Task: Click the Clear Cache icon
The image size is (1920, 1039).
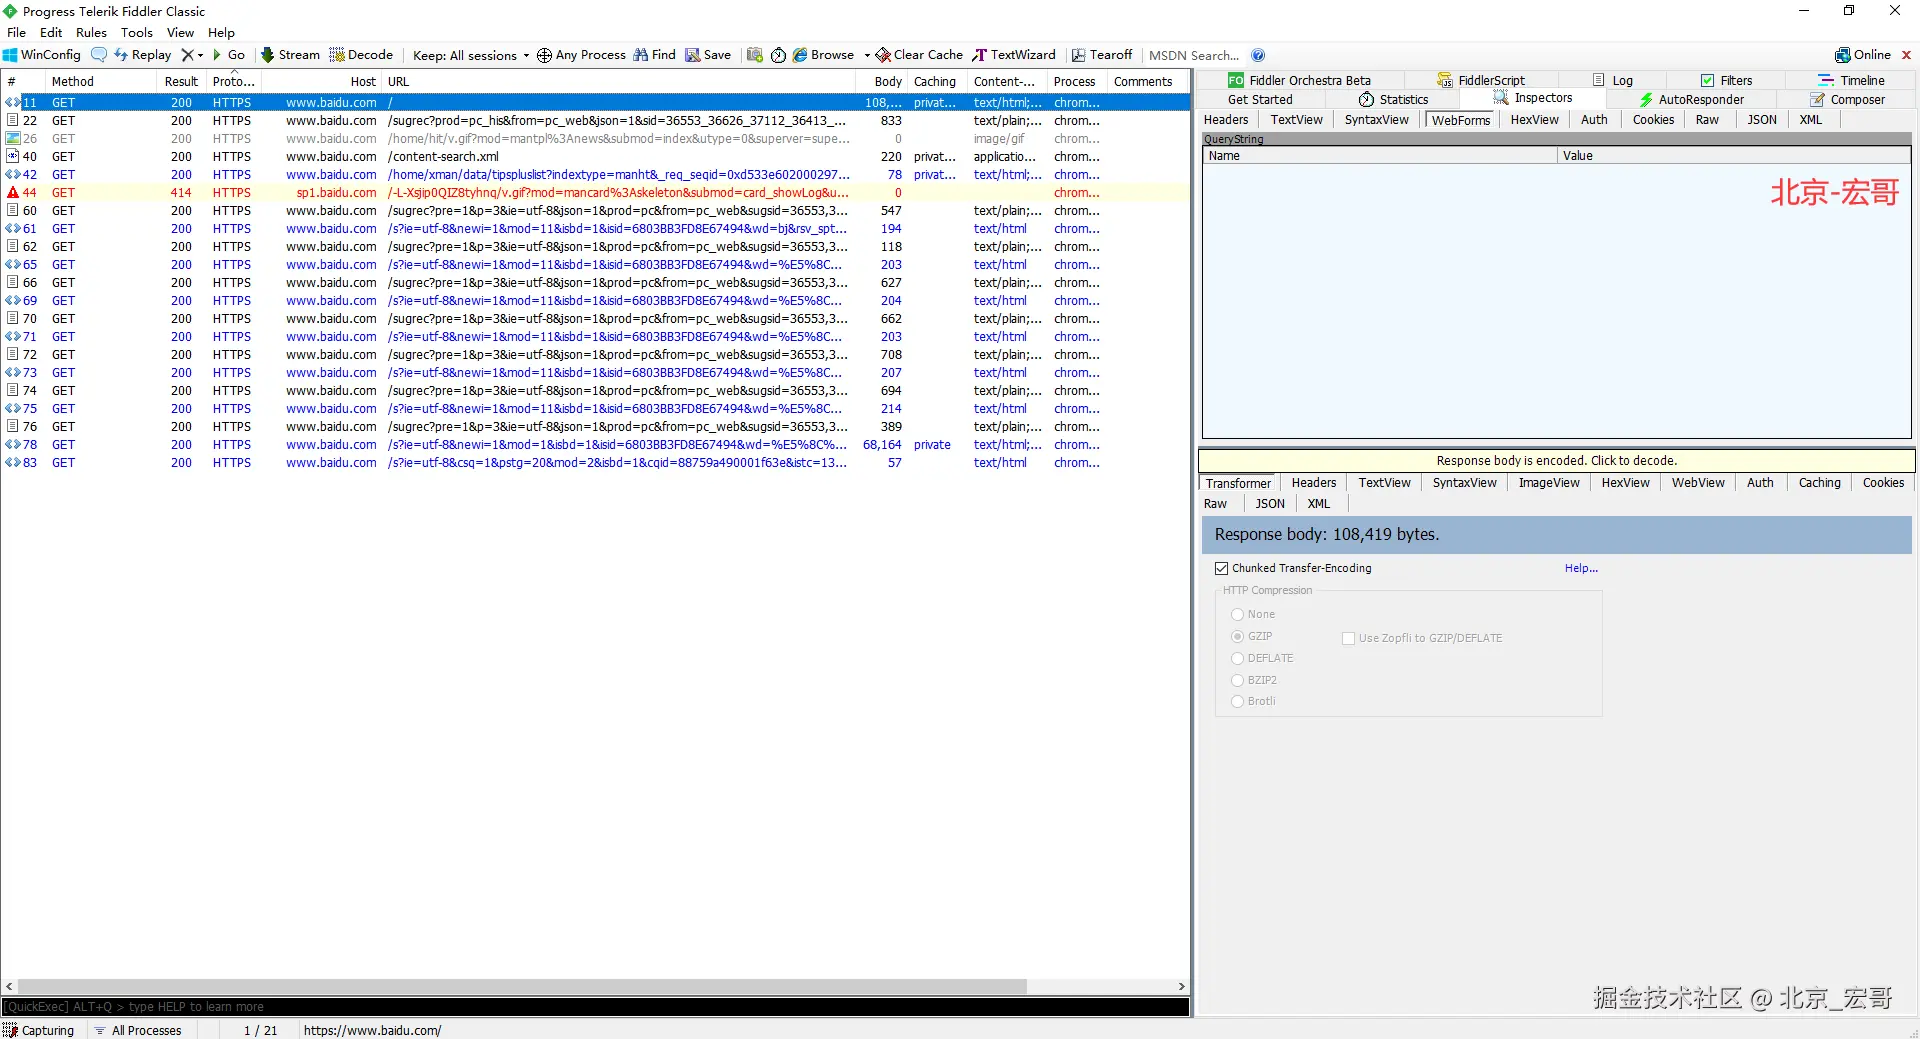Action: [x=883, y=55]
